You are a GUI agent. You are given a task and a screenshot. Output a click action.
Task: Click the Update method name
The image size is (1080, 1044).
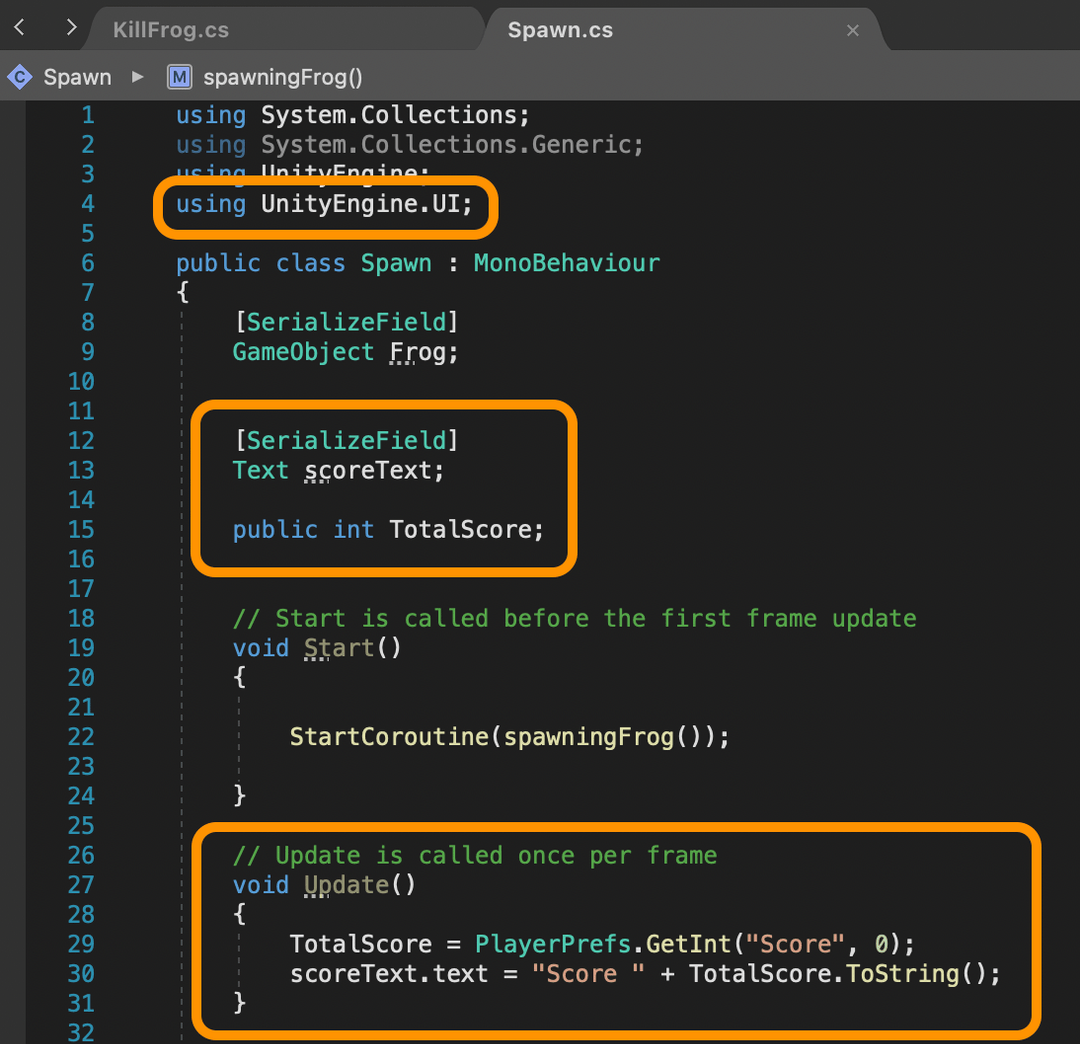(346, 885)
